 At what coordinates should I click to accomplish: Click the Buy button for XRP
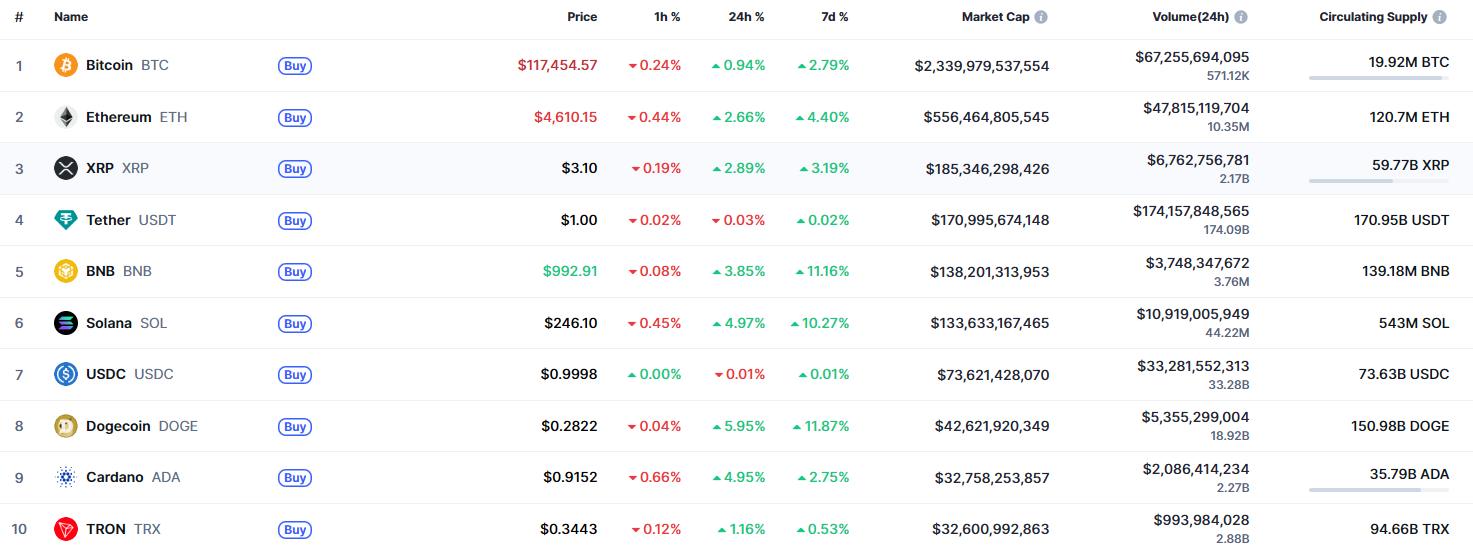(x=295, y=169)
